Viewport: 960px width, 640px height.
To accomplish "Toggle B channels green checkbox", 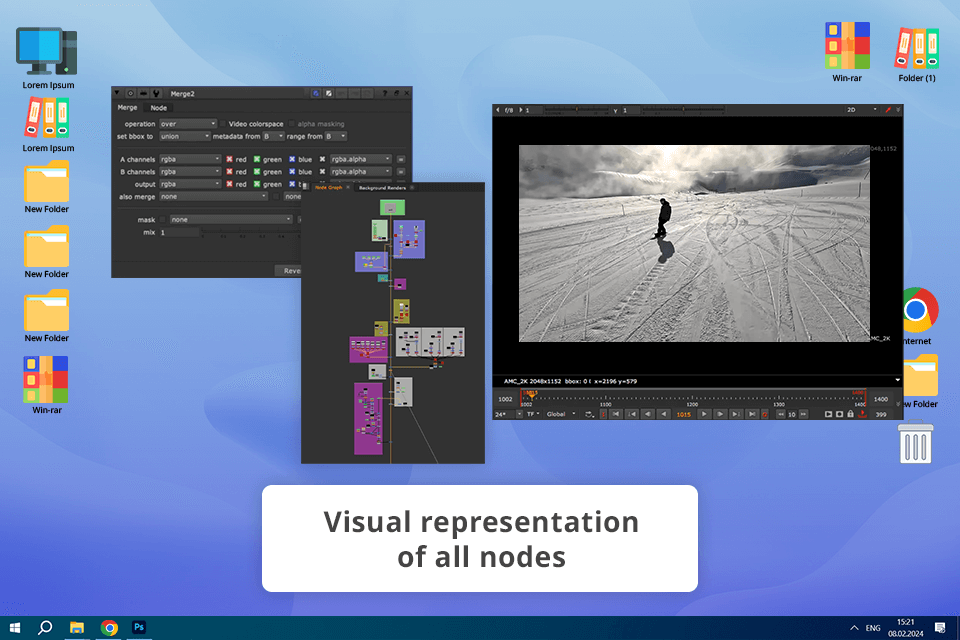I will pos(257,171).
